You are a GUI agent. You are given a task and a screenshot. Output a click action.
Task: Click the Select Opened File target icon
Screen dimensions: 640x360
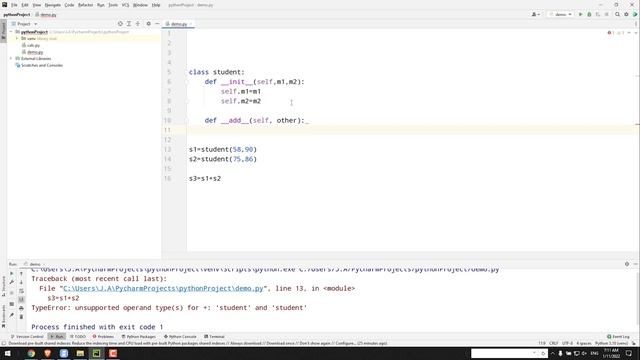click(x=120, y=24)
